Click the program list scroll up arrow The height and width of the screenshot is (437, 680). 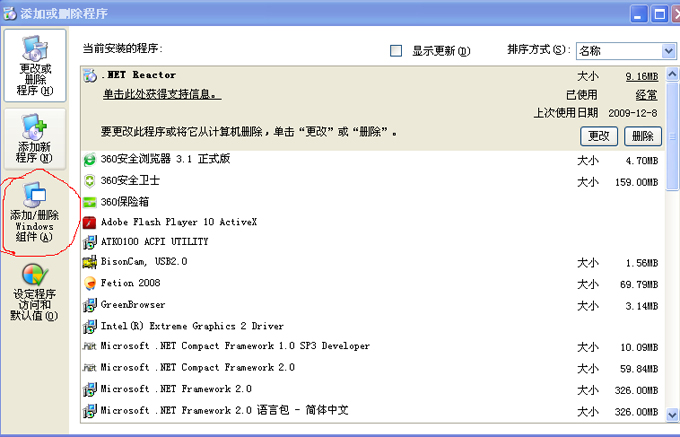click(x=672, y=74)
